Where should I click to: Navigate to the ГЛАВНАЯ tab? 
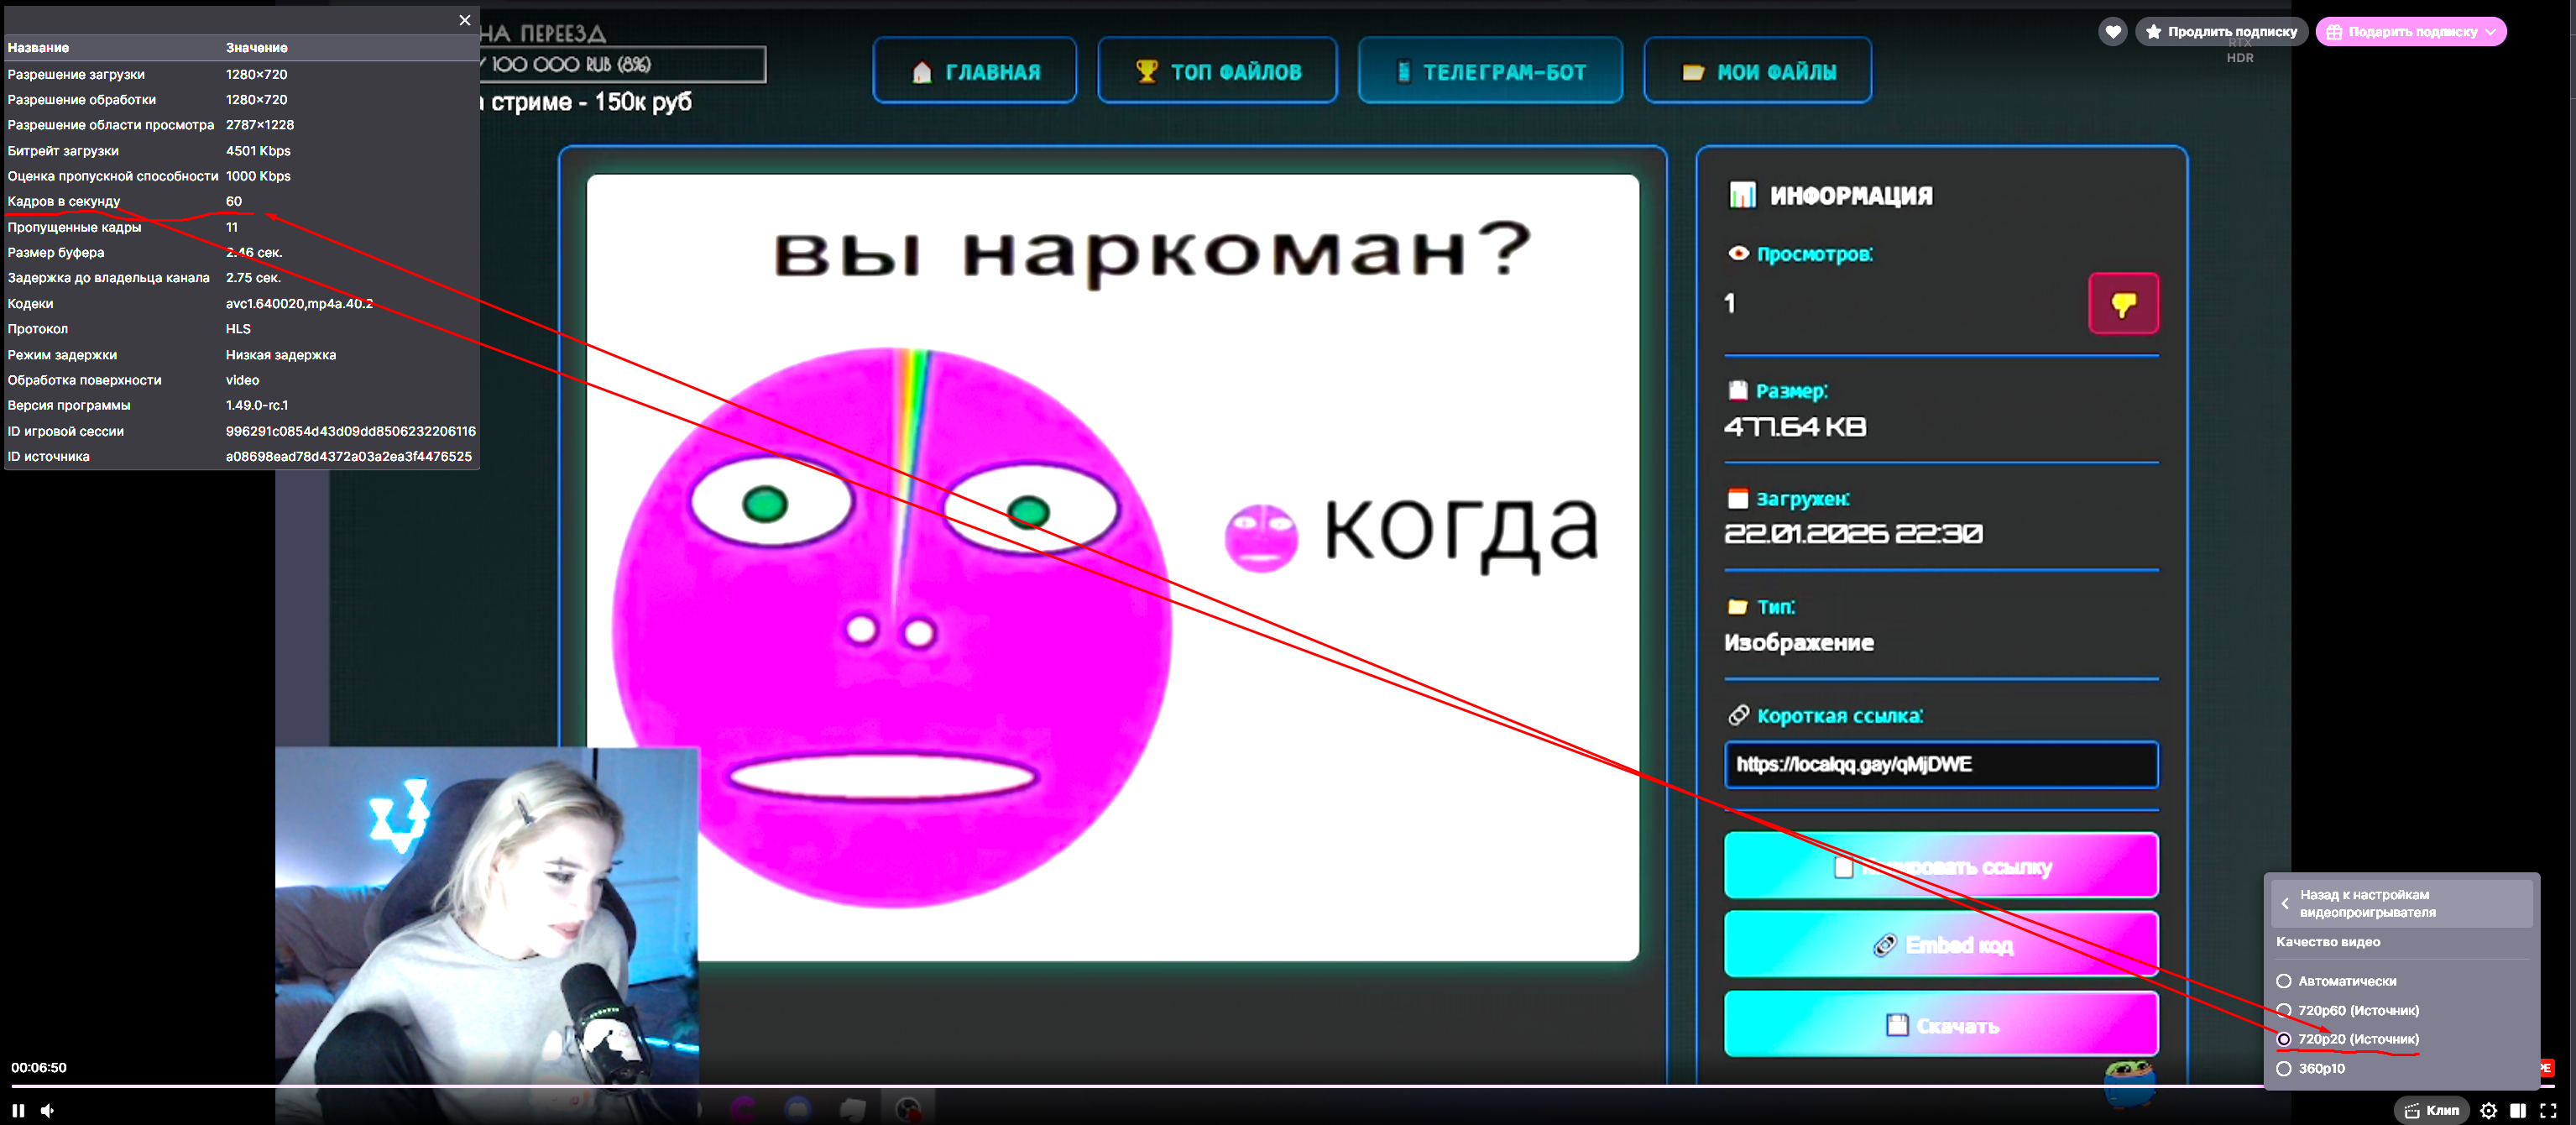point(975,70)
